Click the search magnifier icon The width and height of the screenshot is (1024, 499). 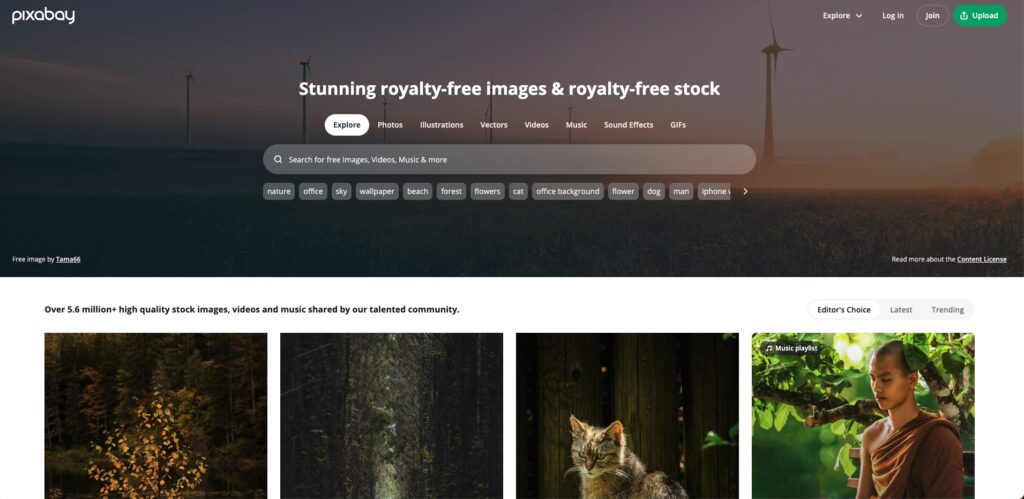click(278, 159)
